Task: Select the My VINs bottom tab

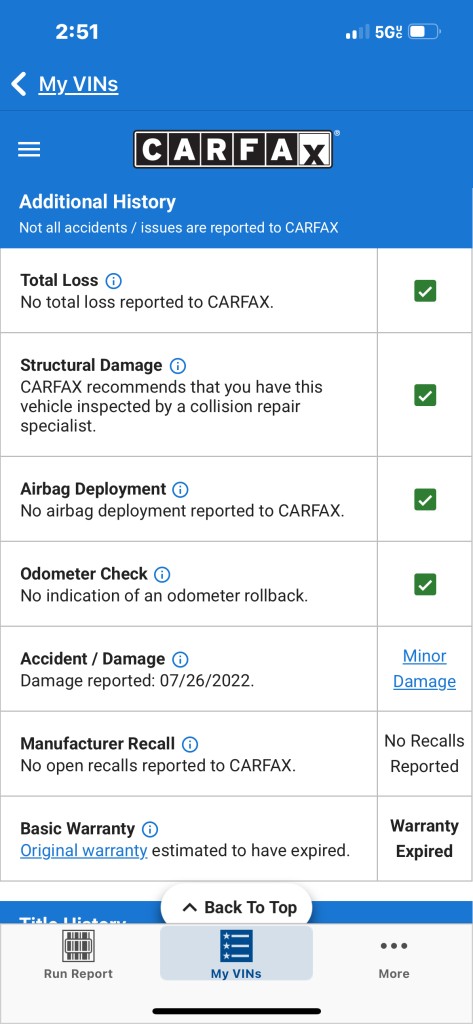Action: point(236,953)
